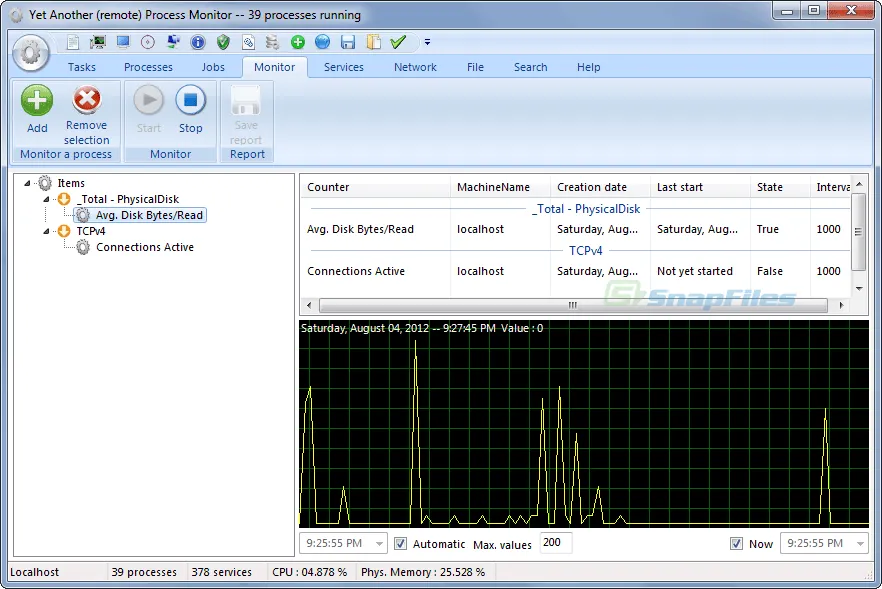Sort by Last start column header

coord(700,187)
